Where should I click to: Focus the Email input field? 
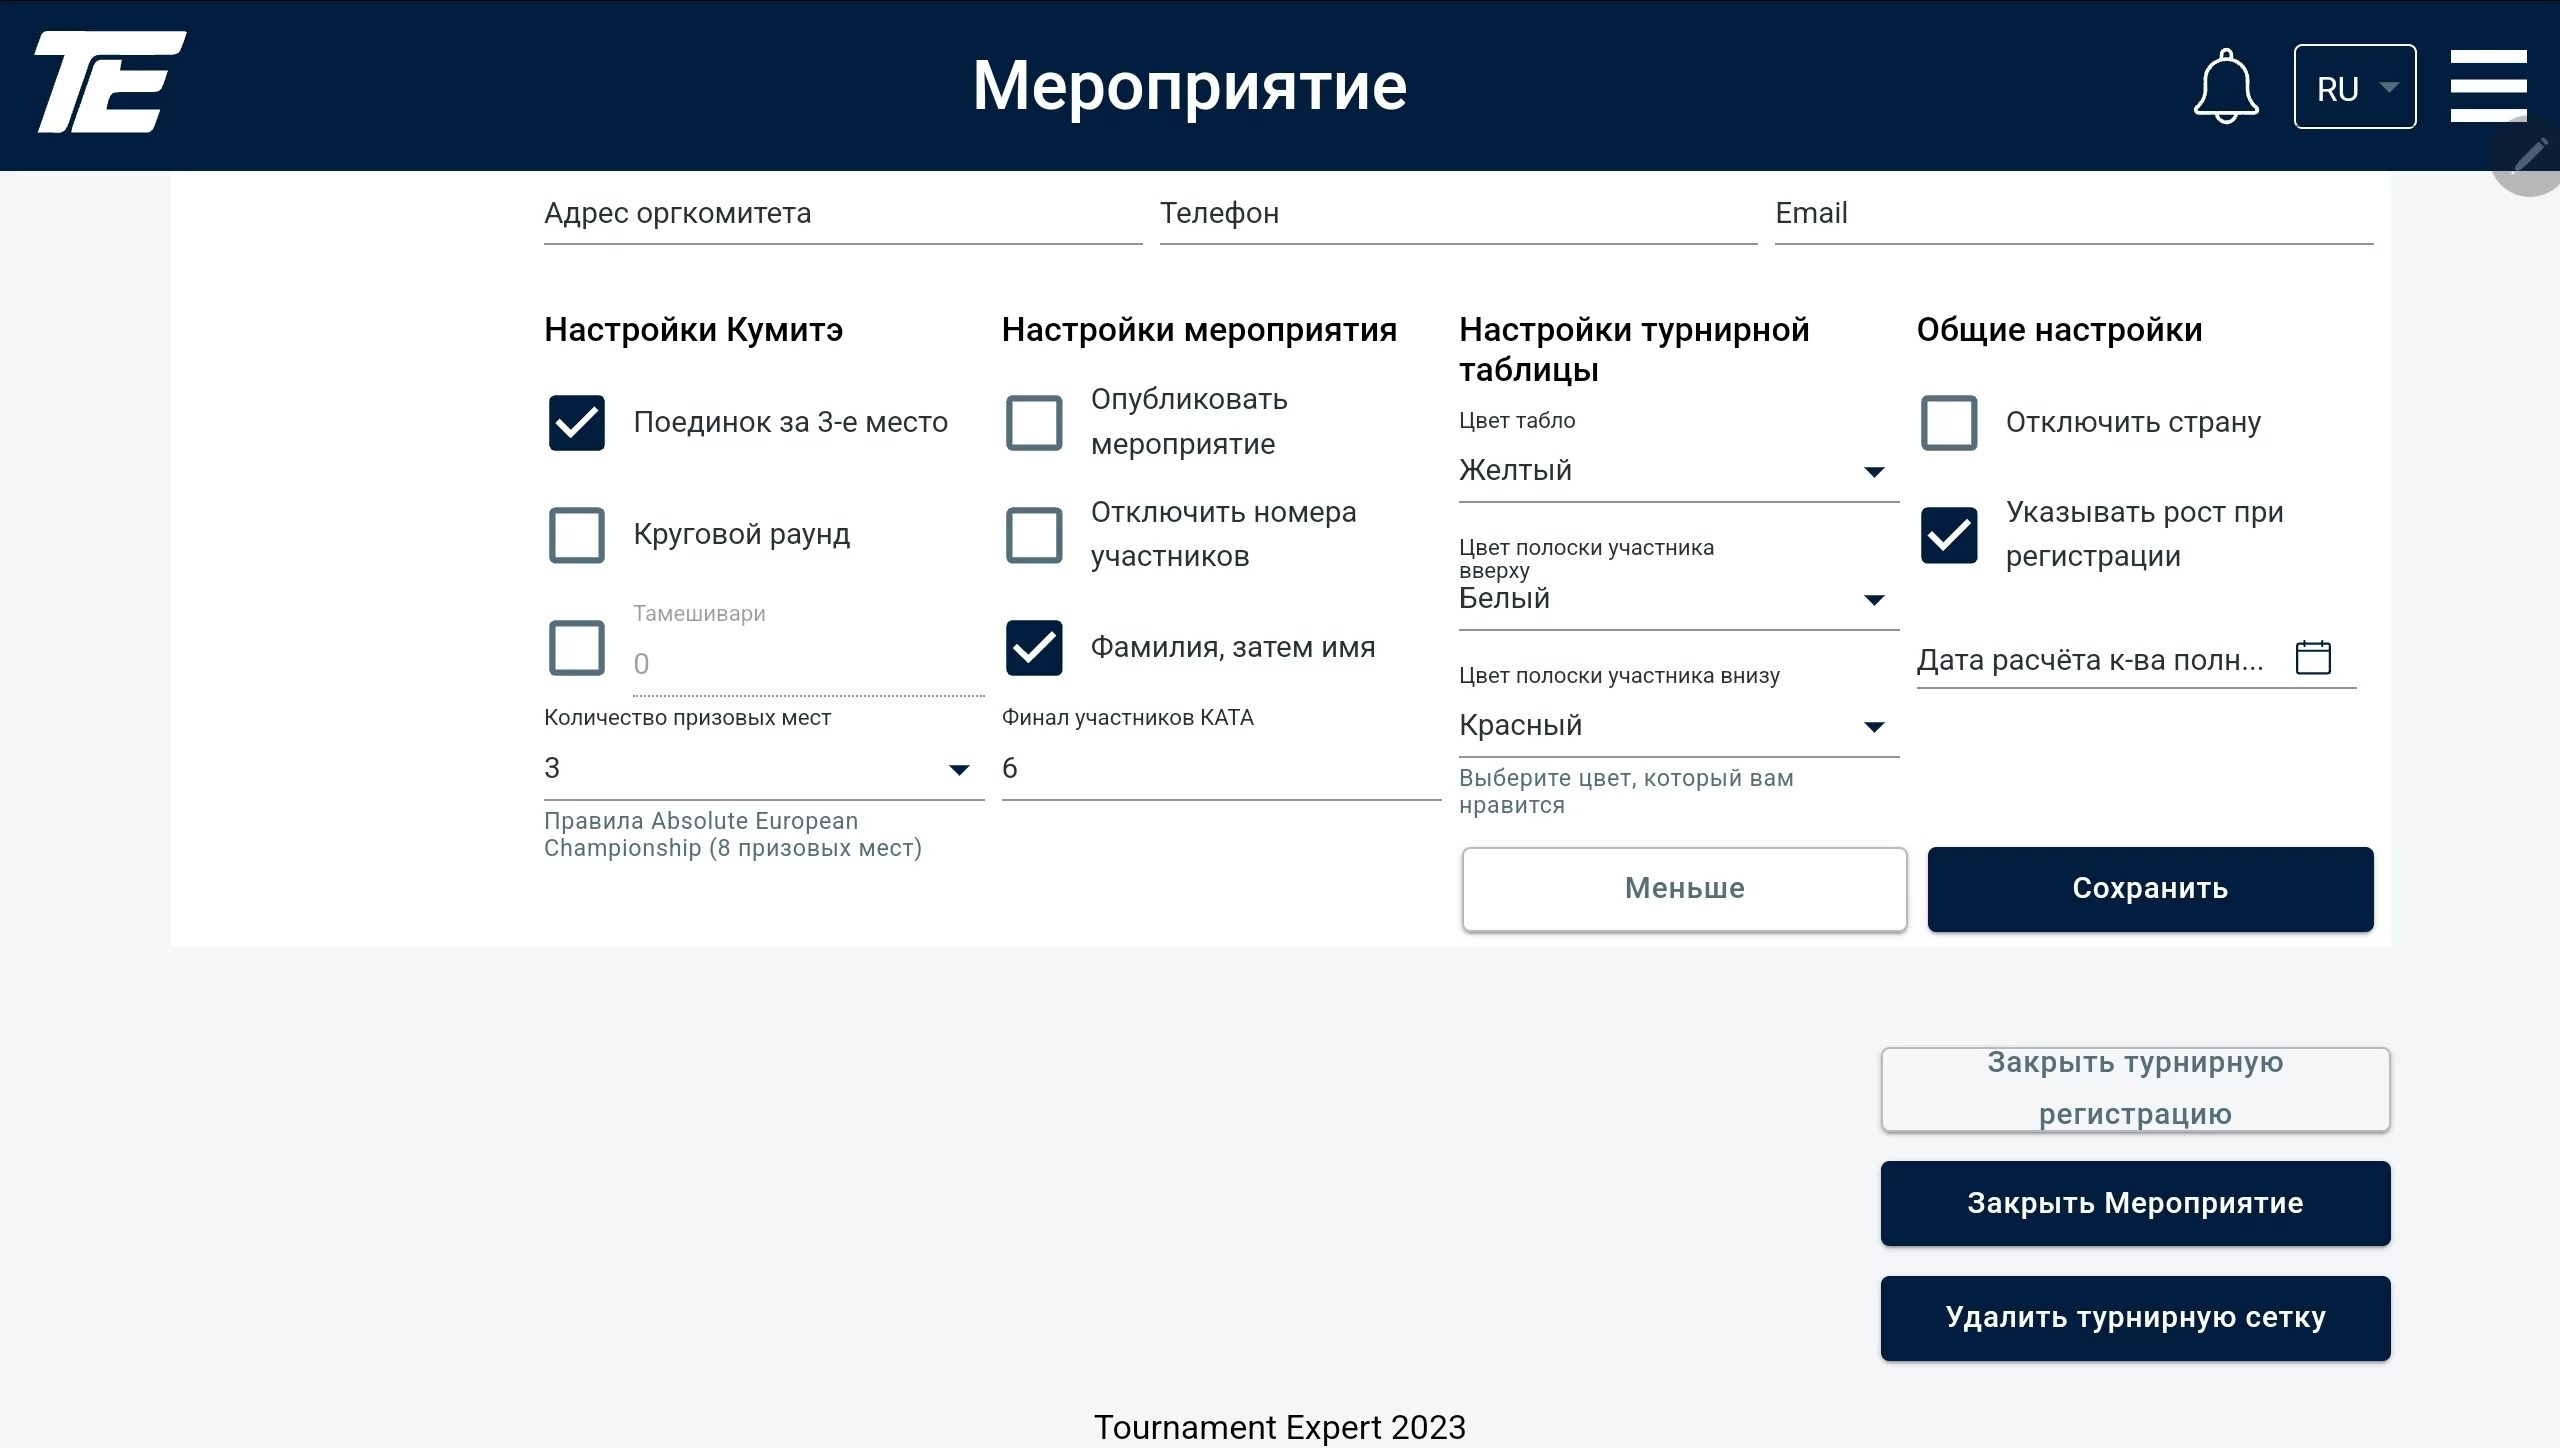(x=2074, y=214)
